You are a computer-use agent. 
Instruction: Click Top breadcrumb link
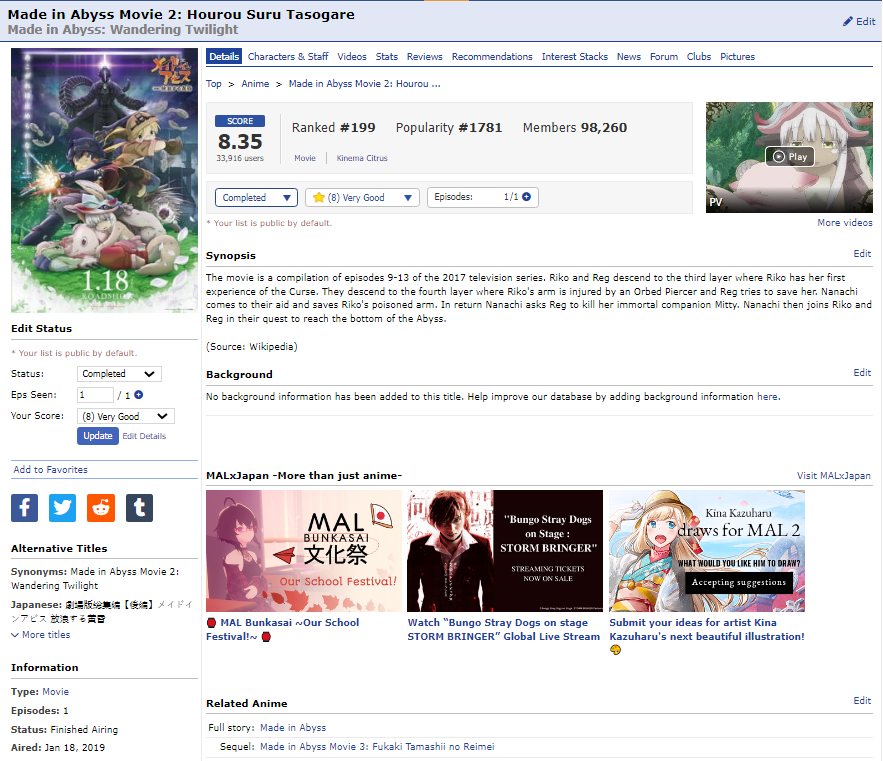coord(213,83)
